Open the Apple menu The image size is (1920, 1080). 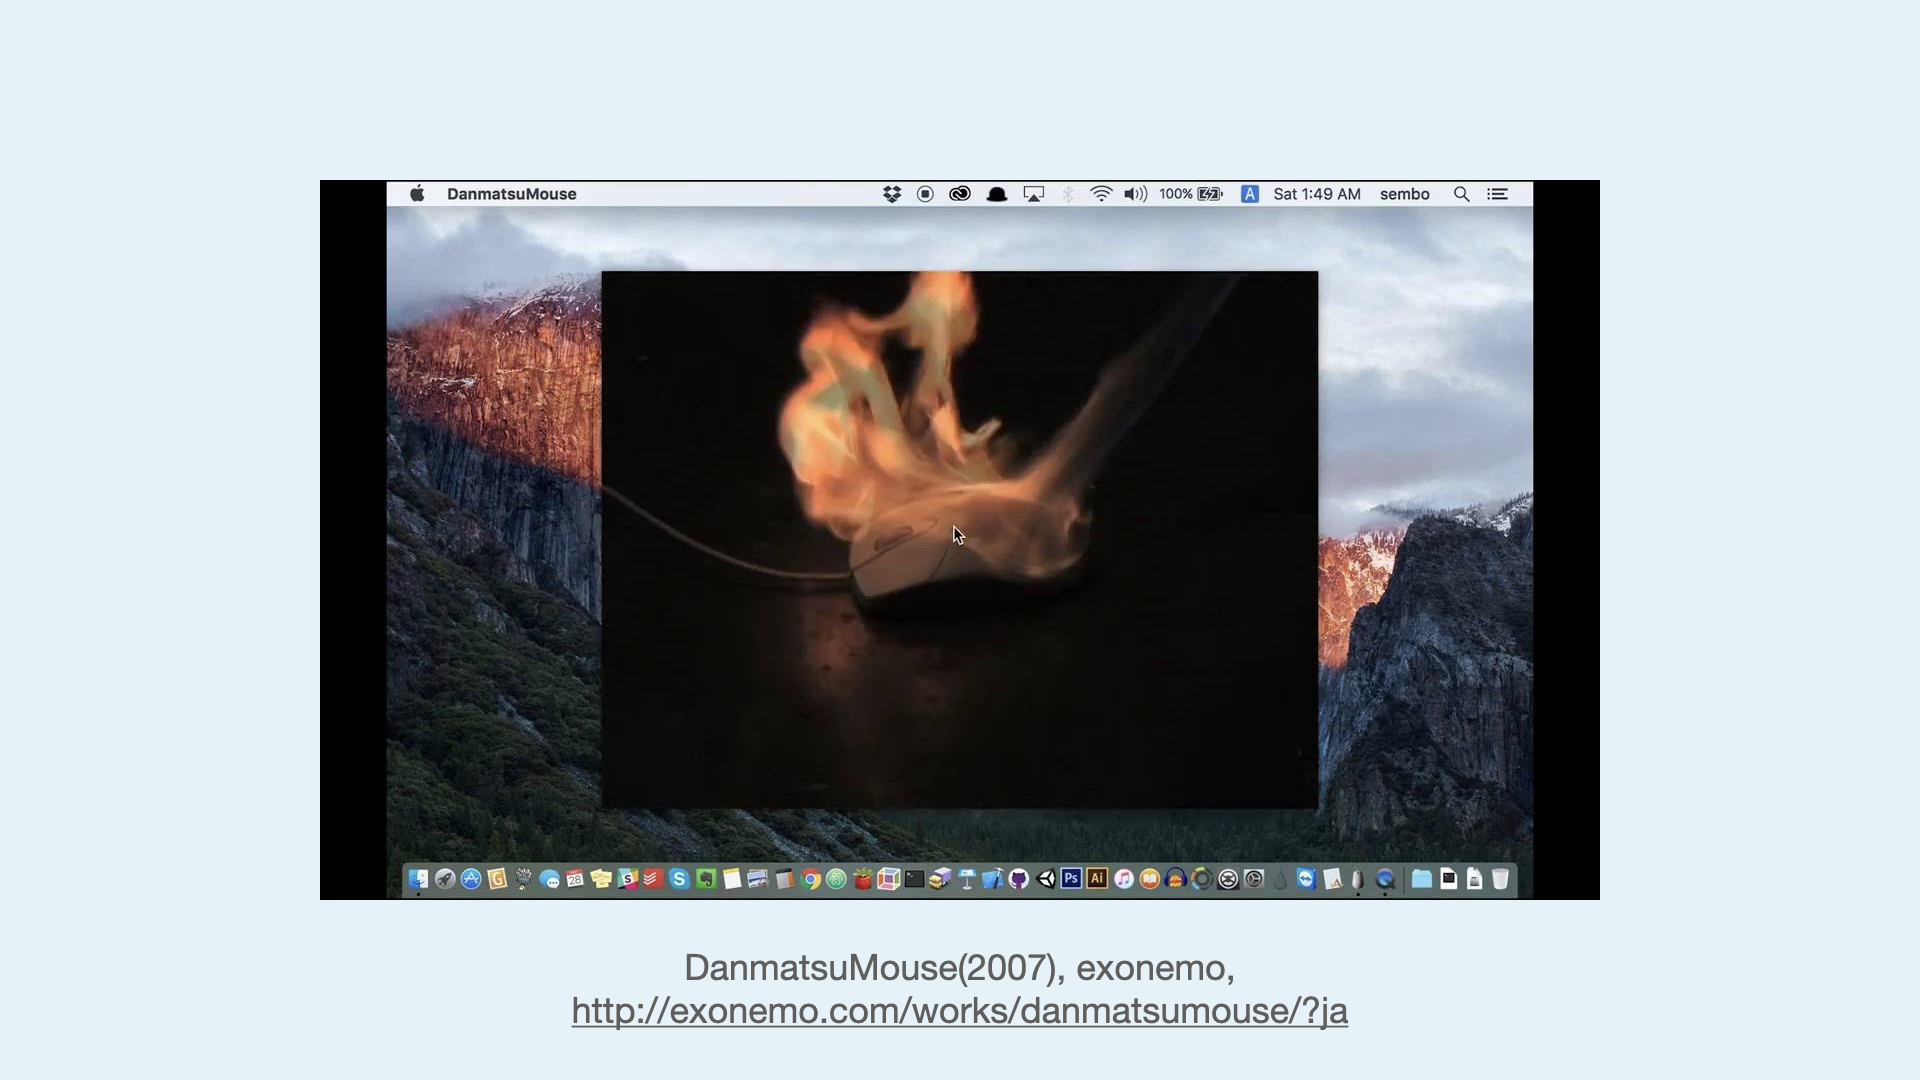pyautogui.click(x=417, y=194)
